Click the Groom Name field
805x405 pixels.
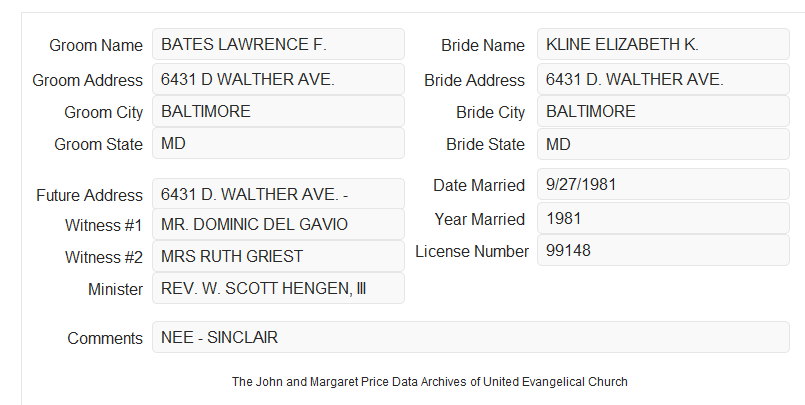[278, 44]
